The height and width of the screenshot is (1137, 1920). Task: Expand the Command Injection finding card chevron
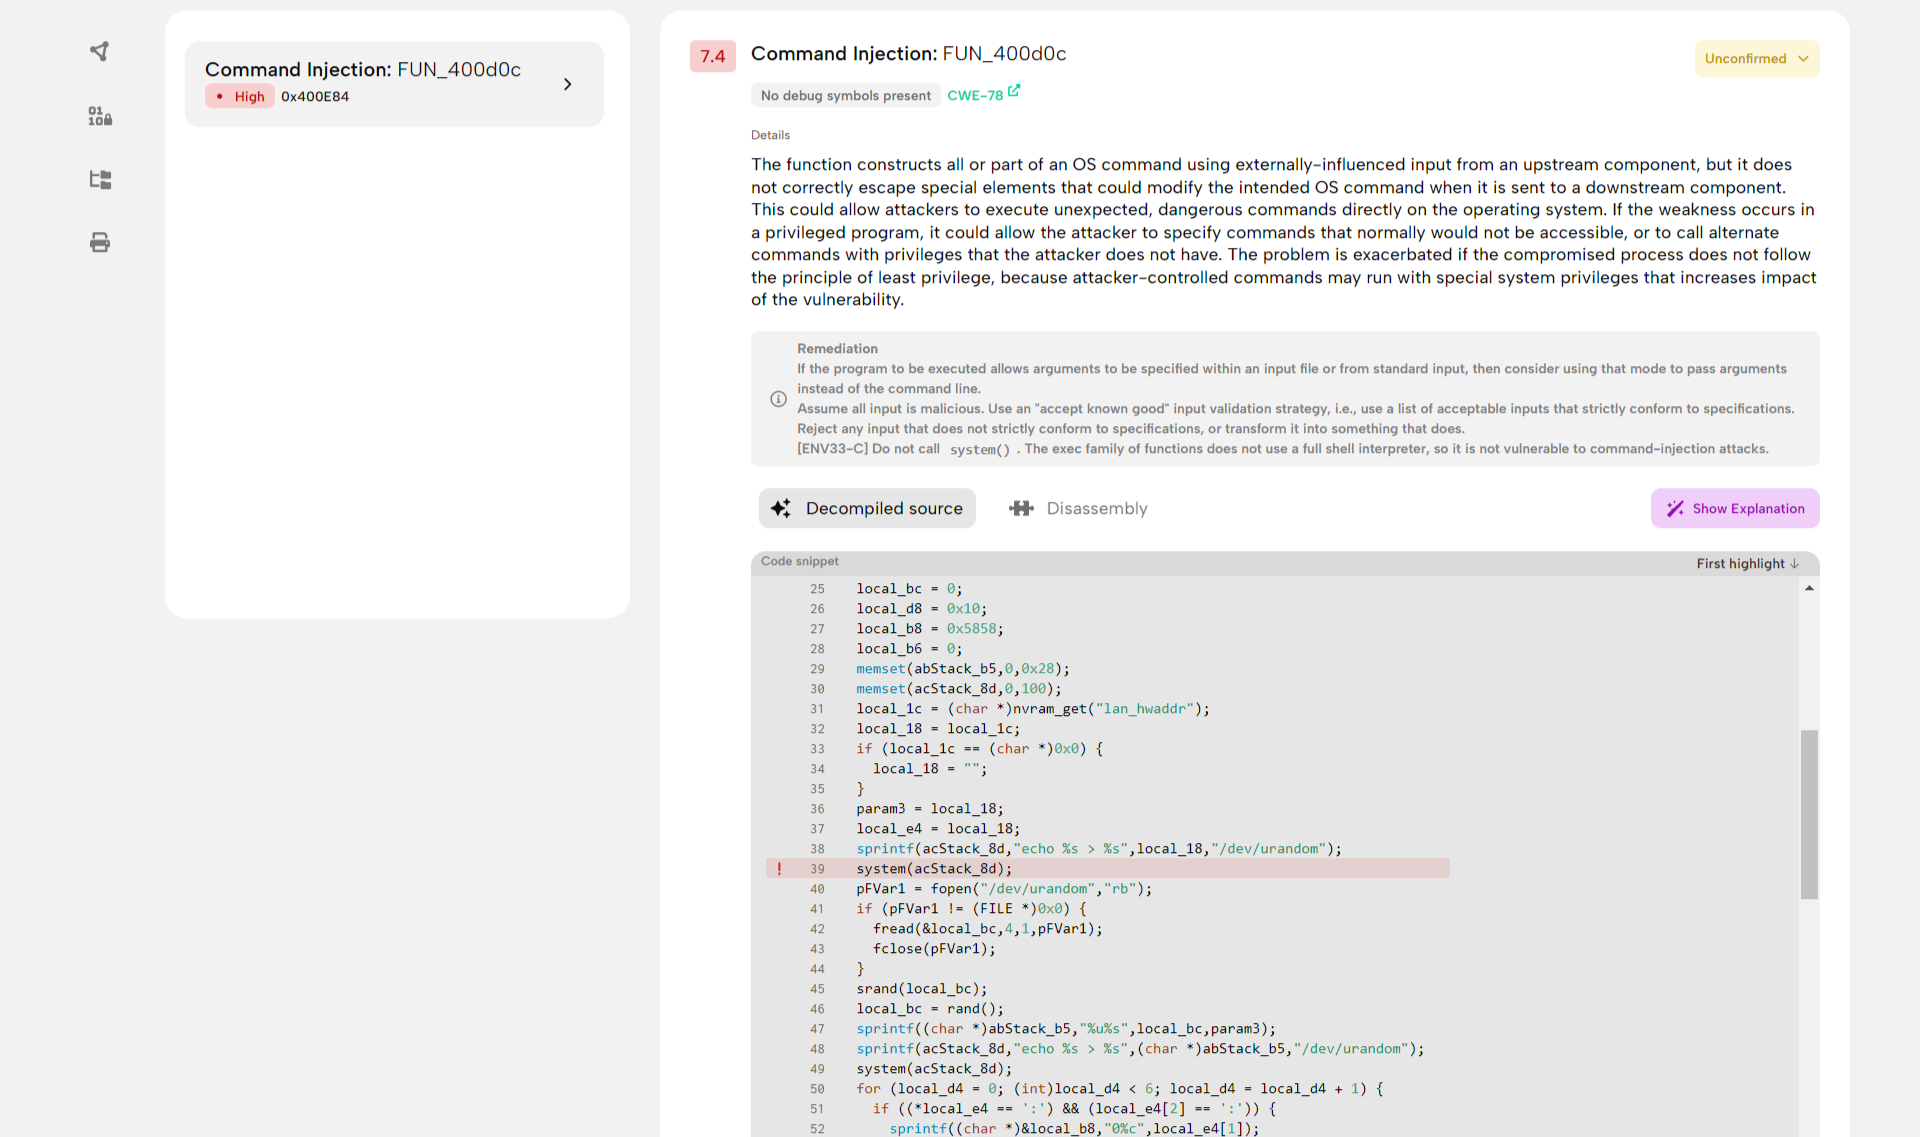pyautogui.click(x=568, y=84)
